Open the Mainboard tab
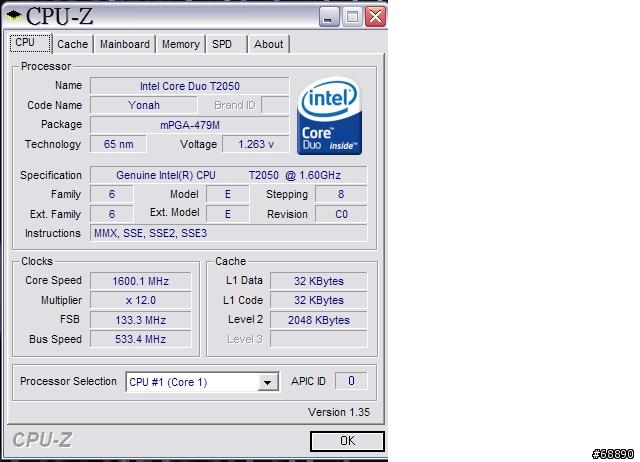 (x=125, y=44)
